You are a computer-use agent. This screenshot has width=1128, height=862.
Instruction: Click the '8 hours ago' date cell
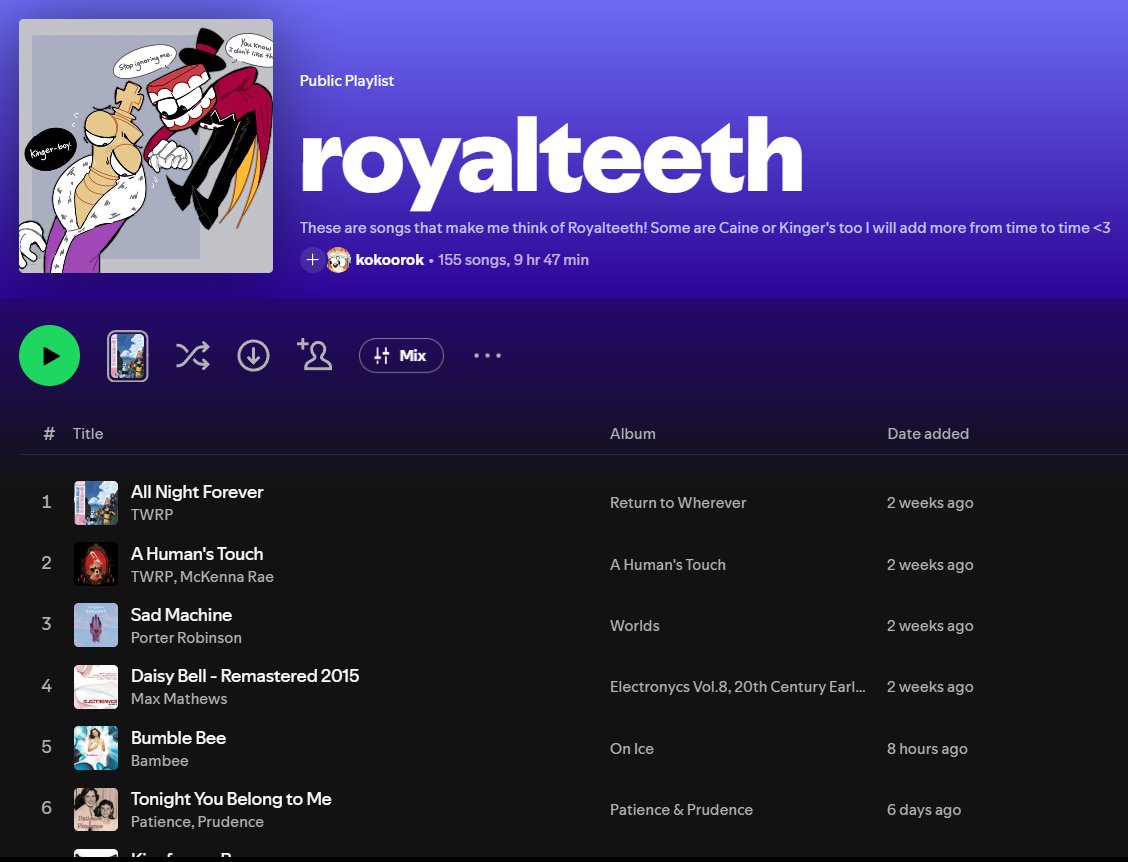[x=927, y=749]
